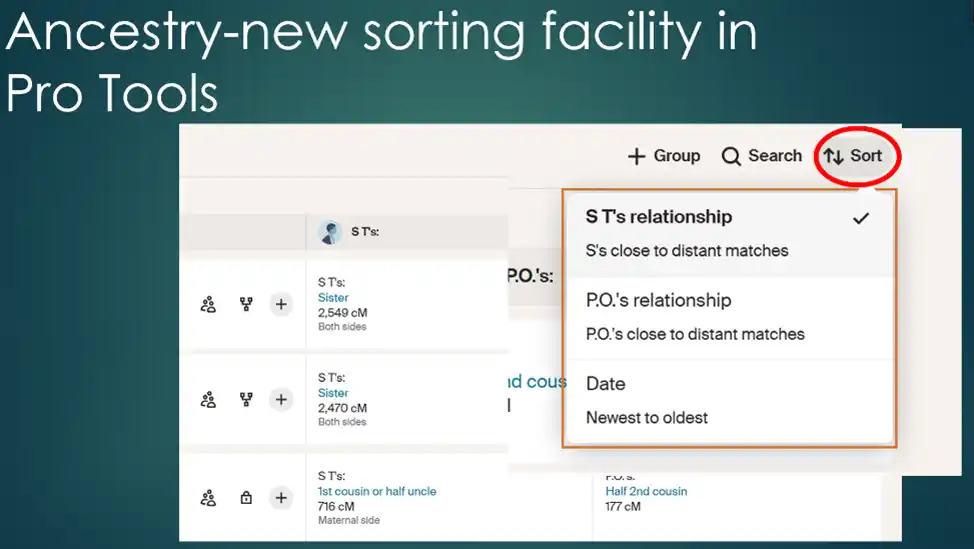Viewport: 974px width, 549px height.
Task: Click the checkmark beside S T's relationship
Action: 861,218
